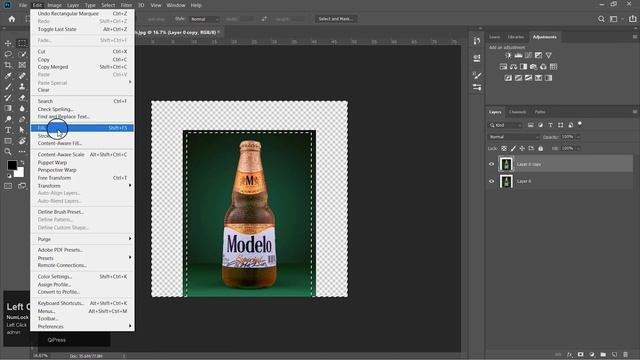The height and width of the screenshot is (360, 640).
Task: Select the Blur tool
Action: pos(22,108)
